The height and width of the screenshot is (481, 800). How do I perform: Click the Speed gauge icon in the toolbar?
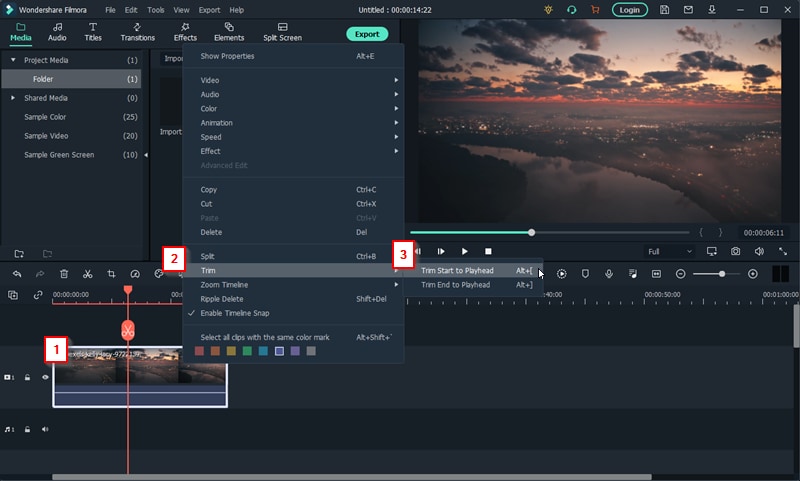tap(135, 274)
